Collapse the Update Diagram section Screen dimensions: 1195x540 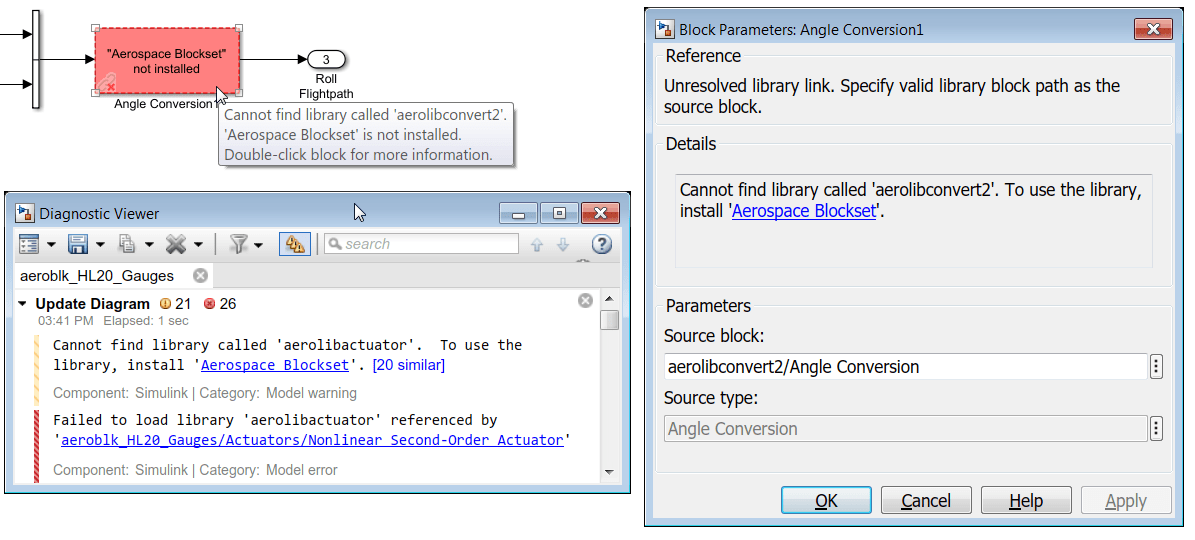coord(22,303)
